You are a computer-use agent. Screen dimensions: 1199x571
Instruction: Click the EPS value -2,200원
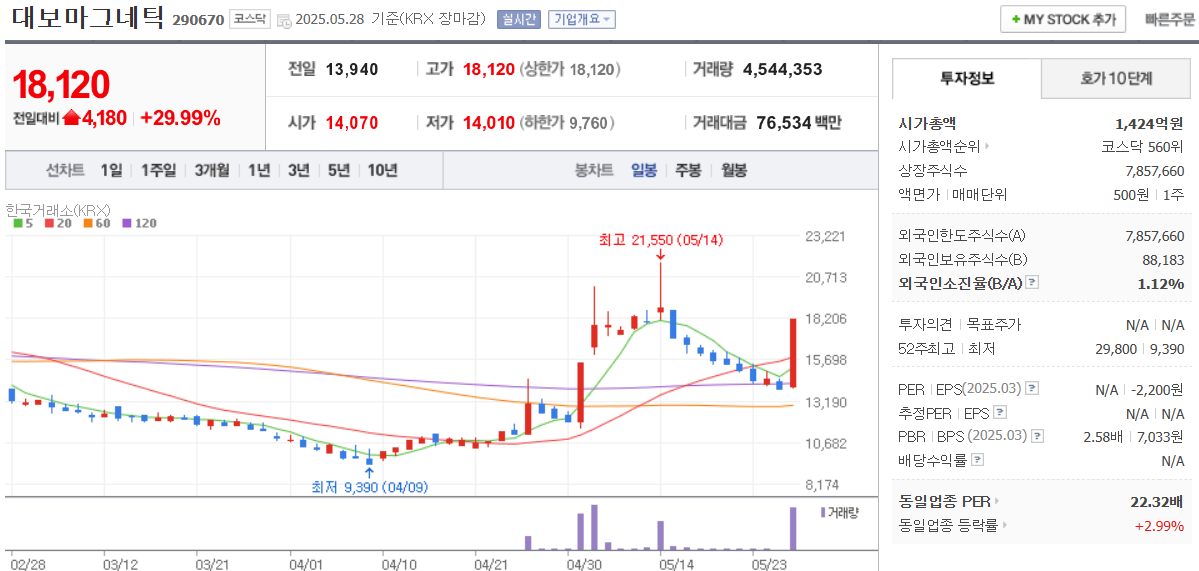pos(1158,390)
